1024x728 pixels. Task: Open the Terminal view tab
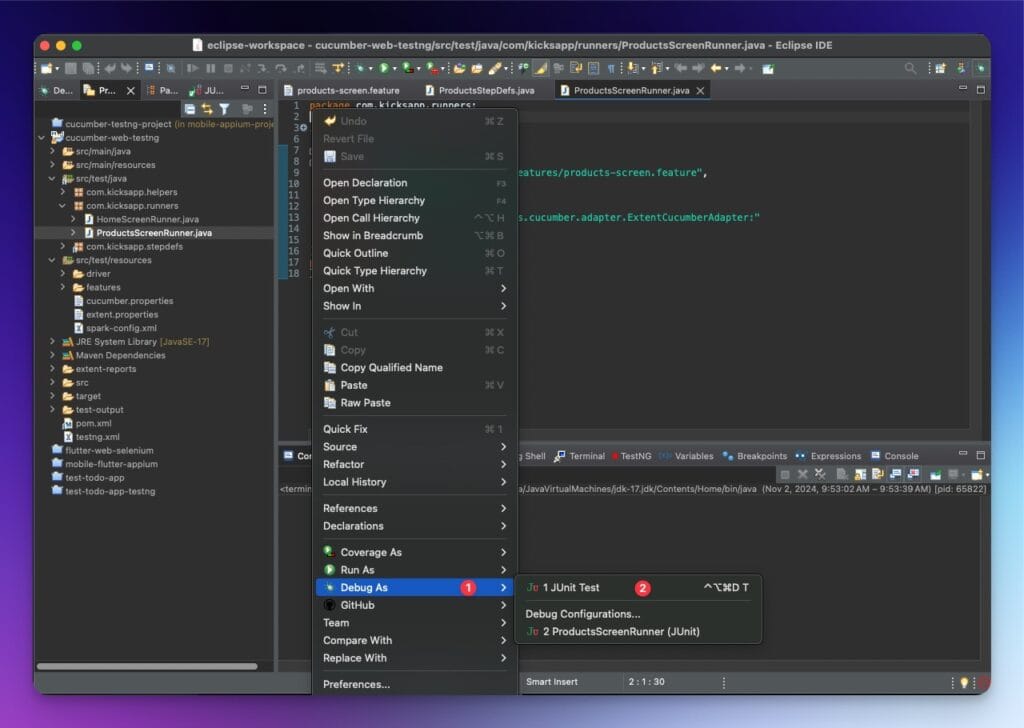(x=579, y=456)
